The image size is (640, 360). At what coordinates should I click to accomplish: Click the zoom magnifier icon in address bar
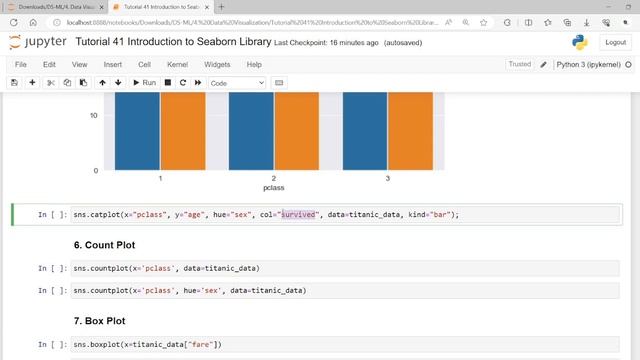click(466, 22)
